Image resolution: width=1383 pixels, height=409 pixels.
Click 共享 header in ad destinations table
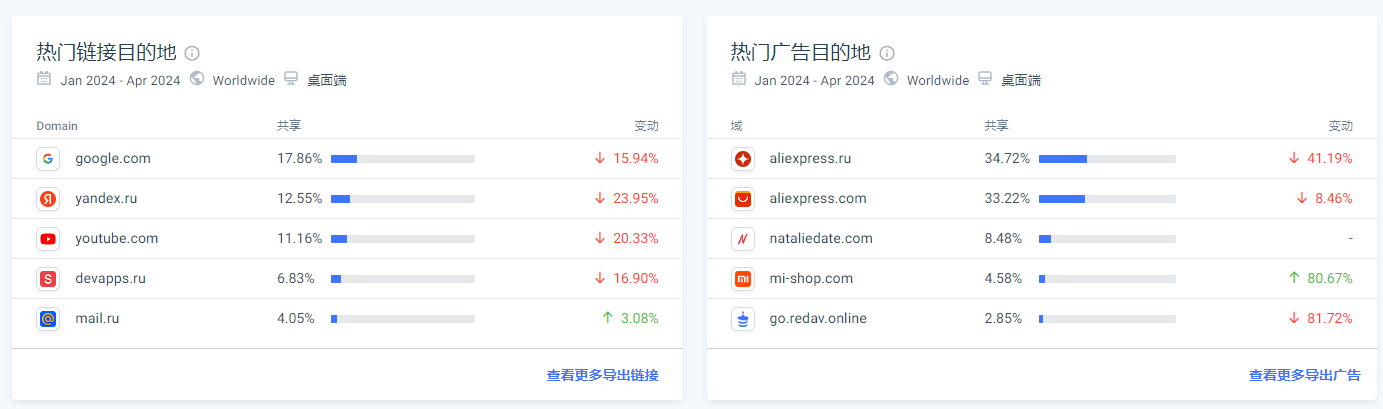[x=996, y=126]
